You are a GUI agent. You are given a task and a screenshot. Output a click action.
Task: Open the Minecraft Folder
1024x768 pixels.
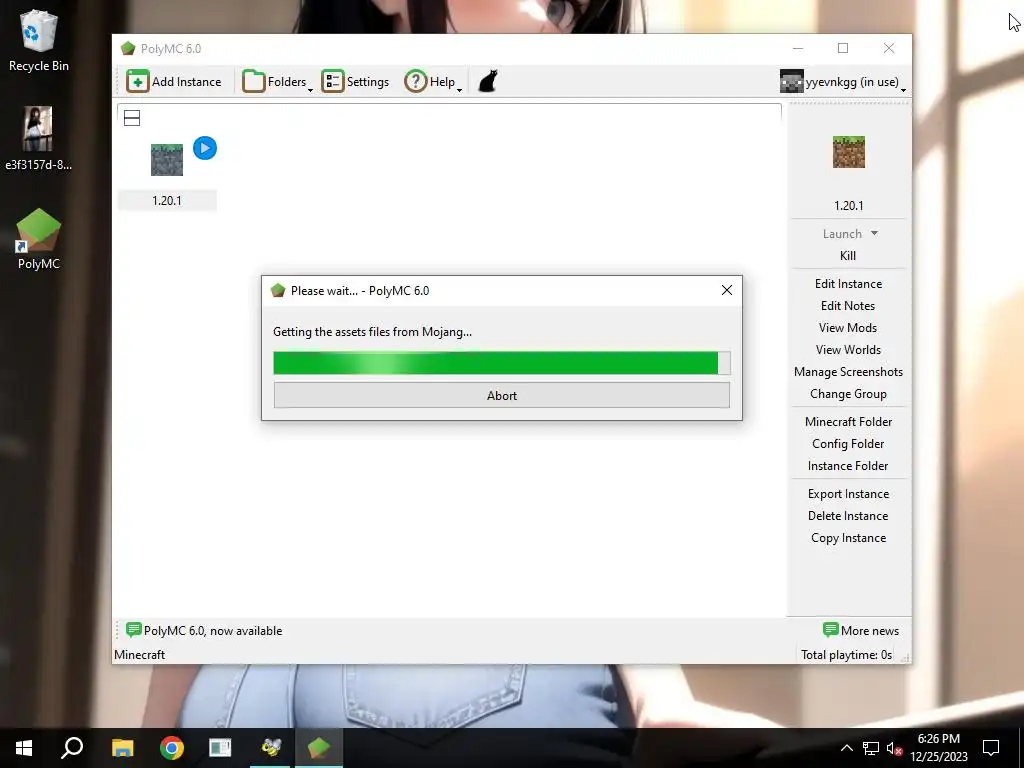click(848, 422)
